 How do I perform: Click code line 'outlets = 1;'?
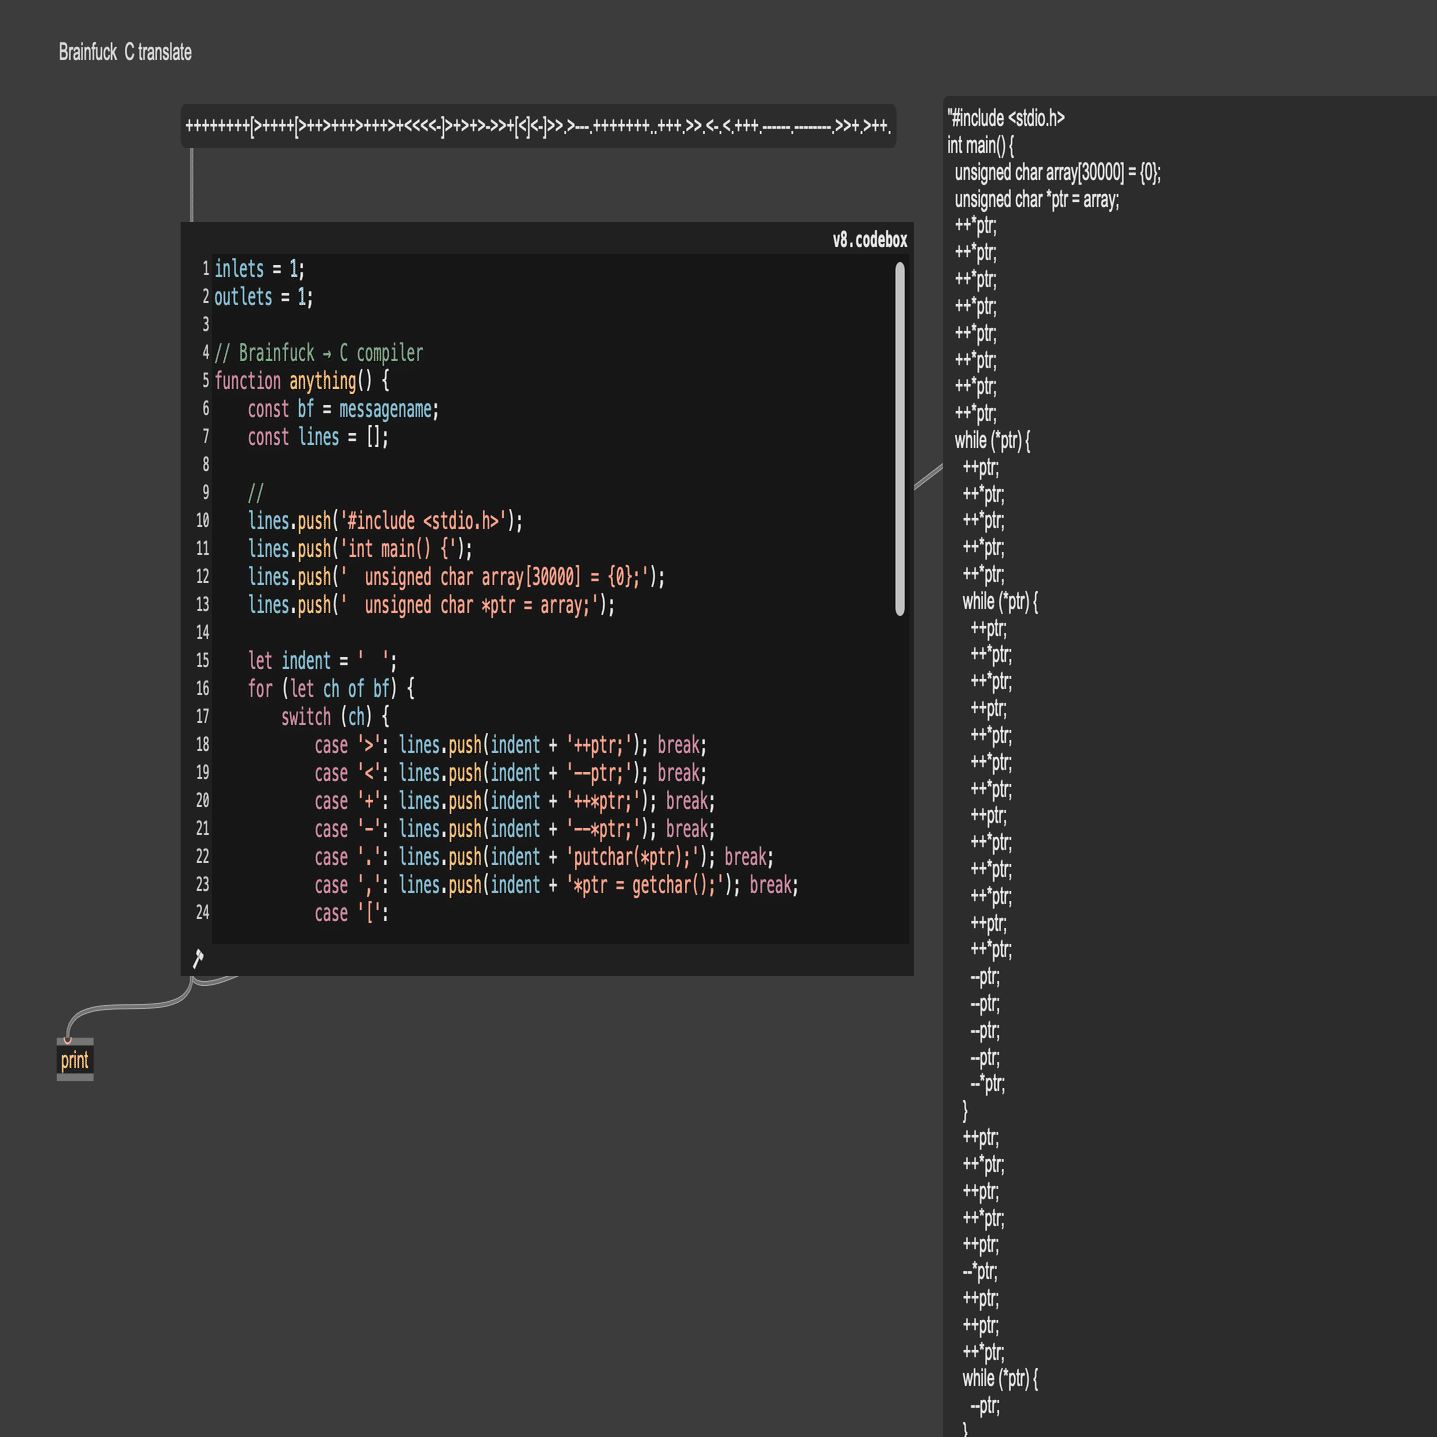pos(264,297)
